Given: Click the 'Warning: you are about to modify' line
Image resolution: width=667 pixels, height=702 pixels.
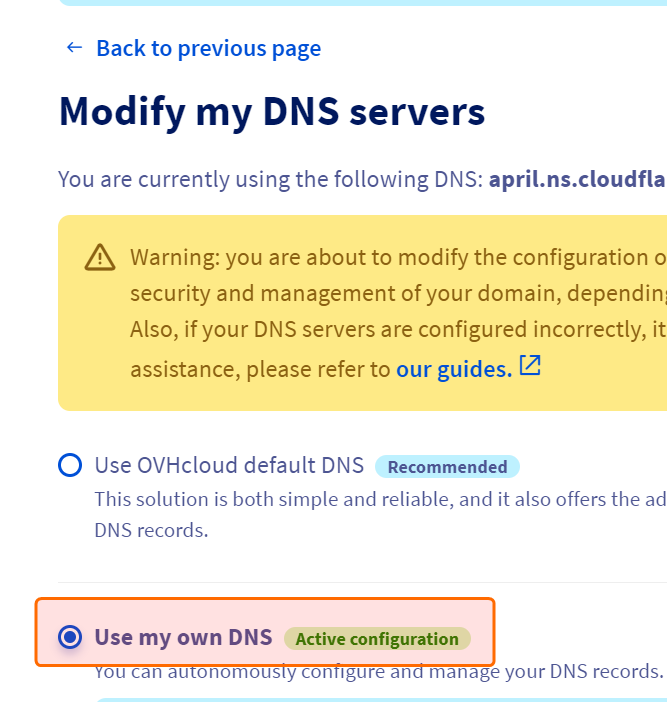Looking at the screenshot, I should point(398,257).
